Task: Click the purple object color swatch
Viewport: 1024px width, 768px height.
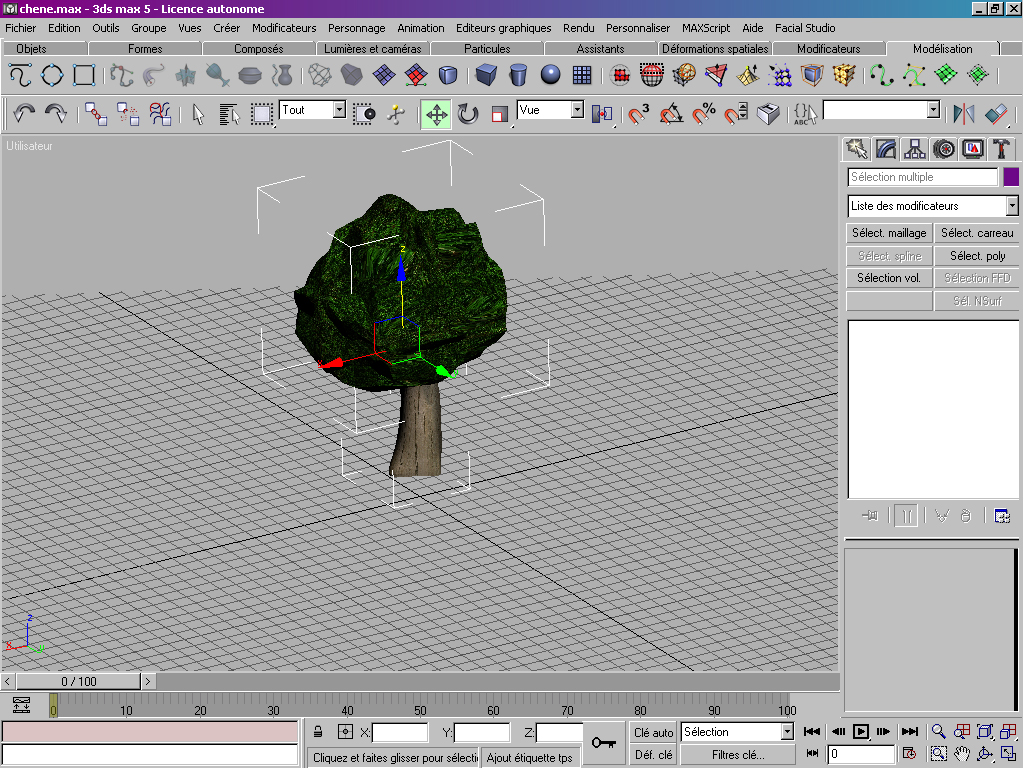Action: click(1011, 177)
